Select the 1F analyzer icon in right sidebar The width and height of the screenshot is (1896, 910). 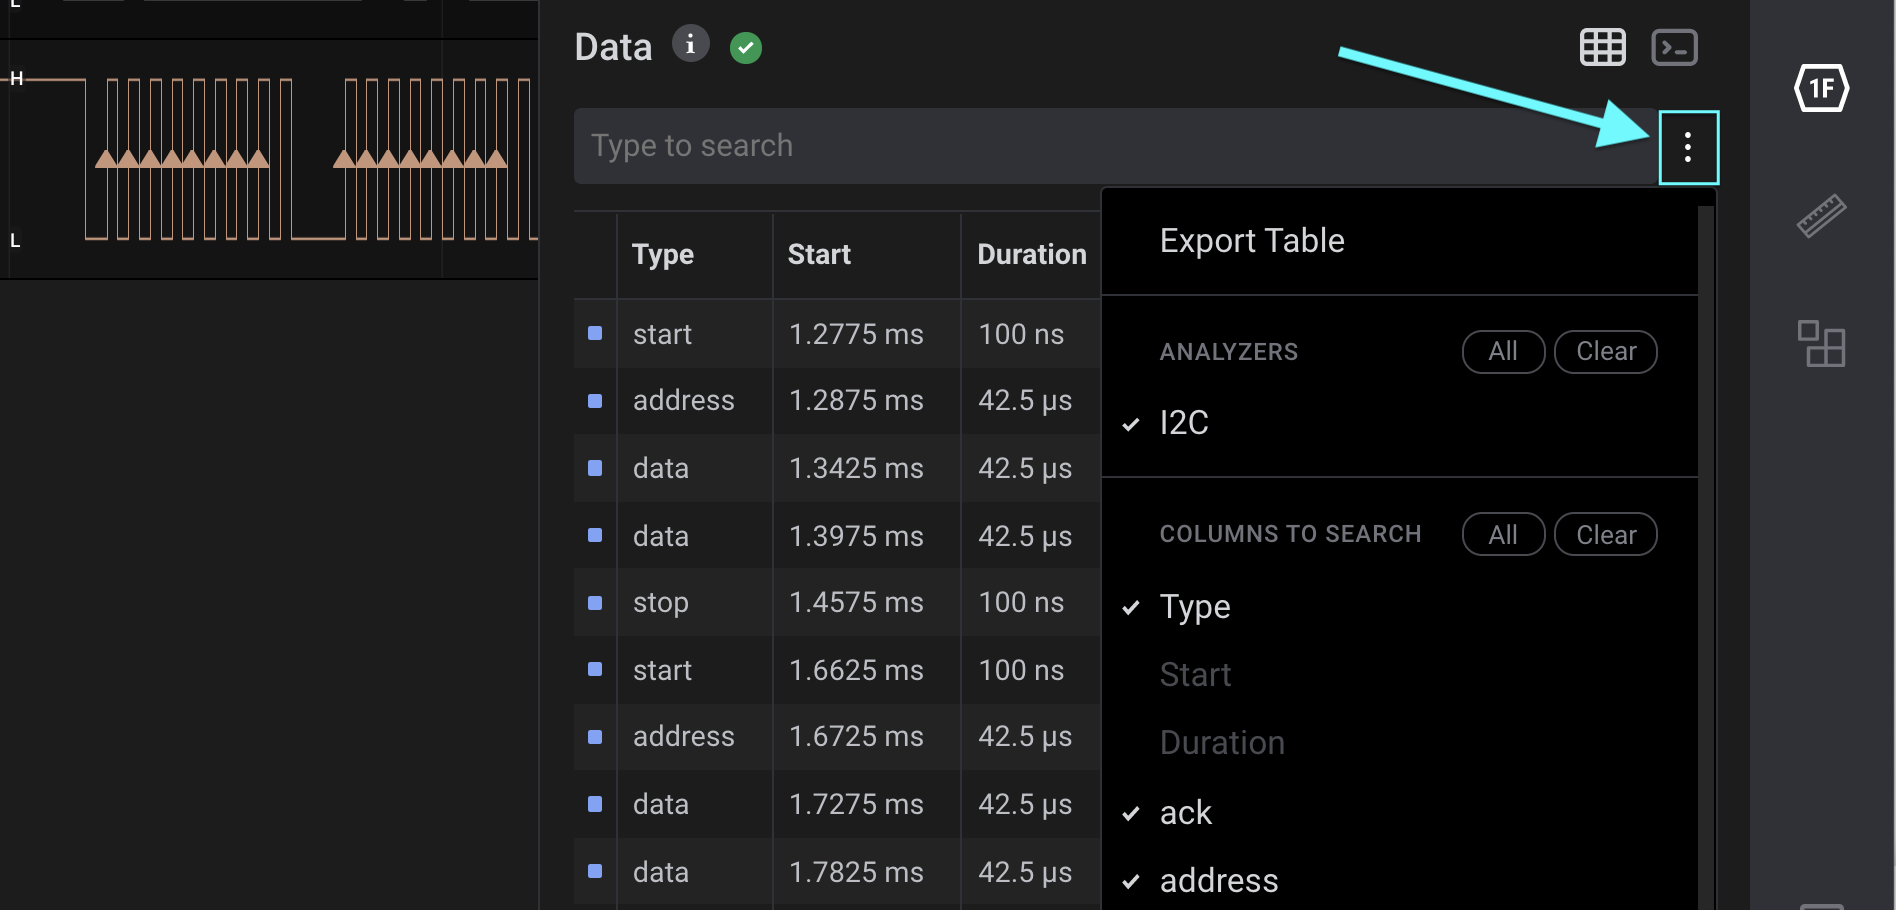pos(1822,88)
